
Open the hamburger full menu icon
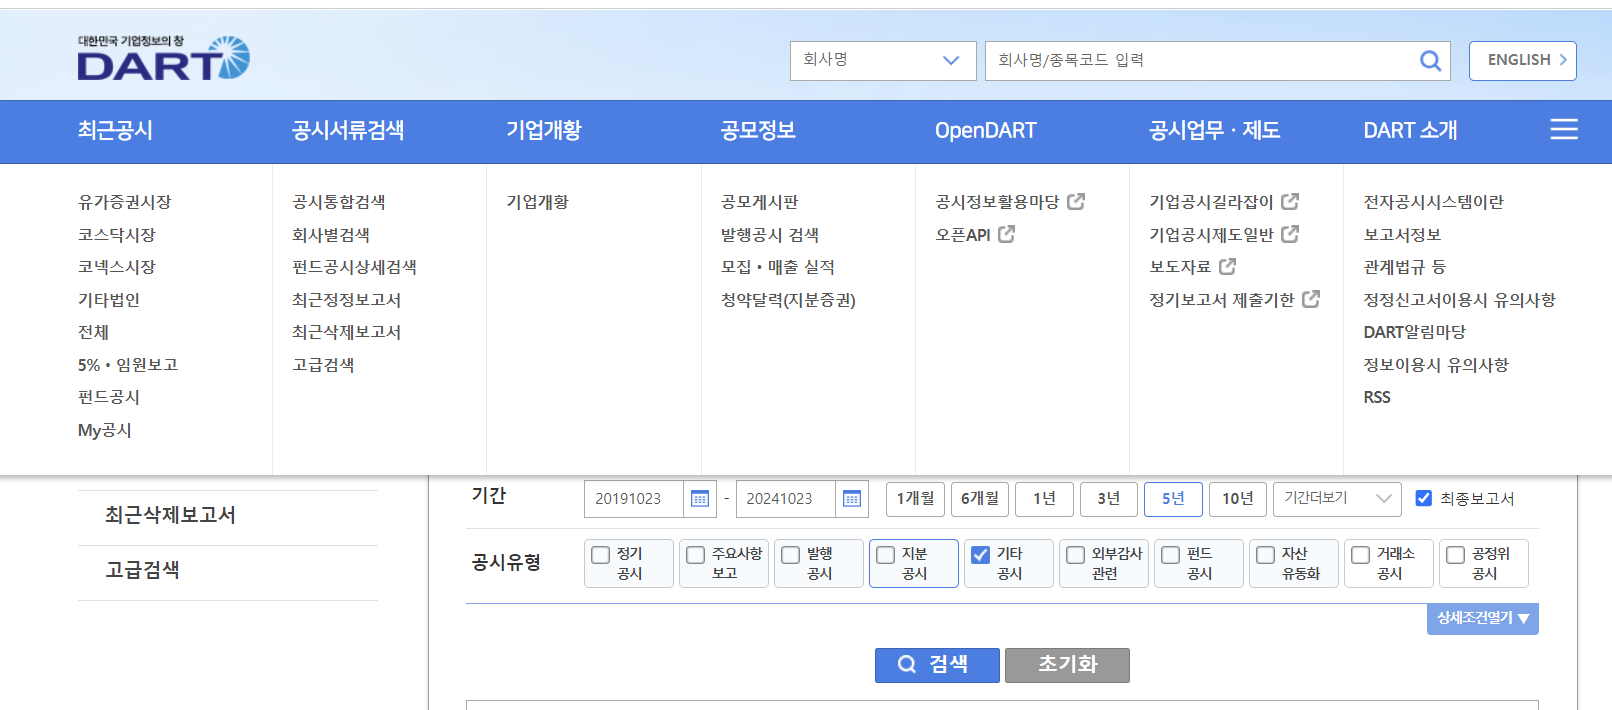pyautogui.click(x=1564, y=129)
